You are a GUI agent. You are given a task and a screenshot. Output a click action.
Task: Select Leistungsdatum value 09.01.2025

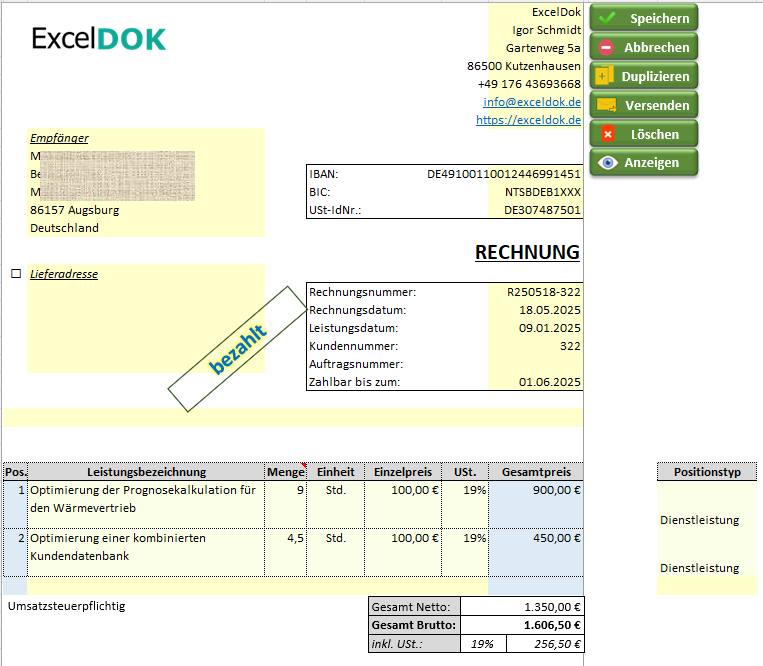point(549,328)
